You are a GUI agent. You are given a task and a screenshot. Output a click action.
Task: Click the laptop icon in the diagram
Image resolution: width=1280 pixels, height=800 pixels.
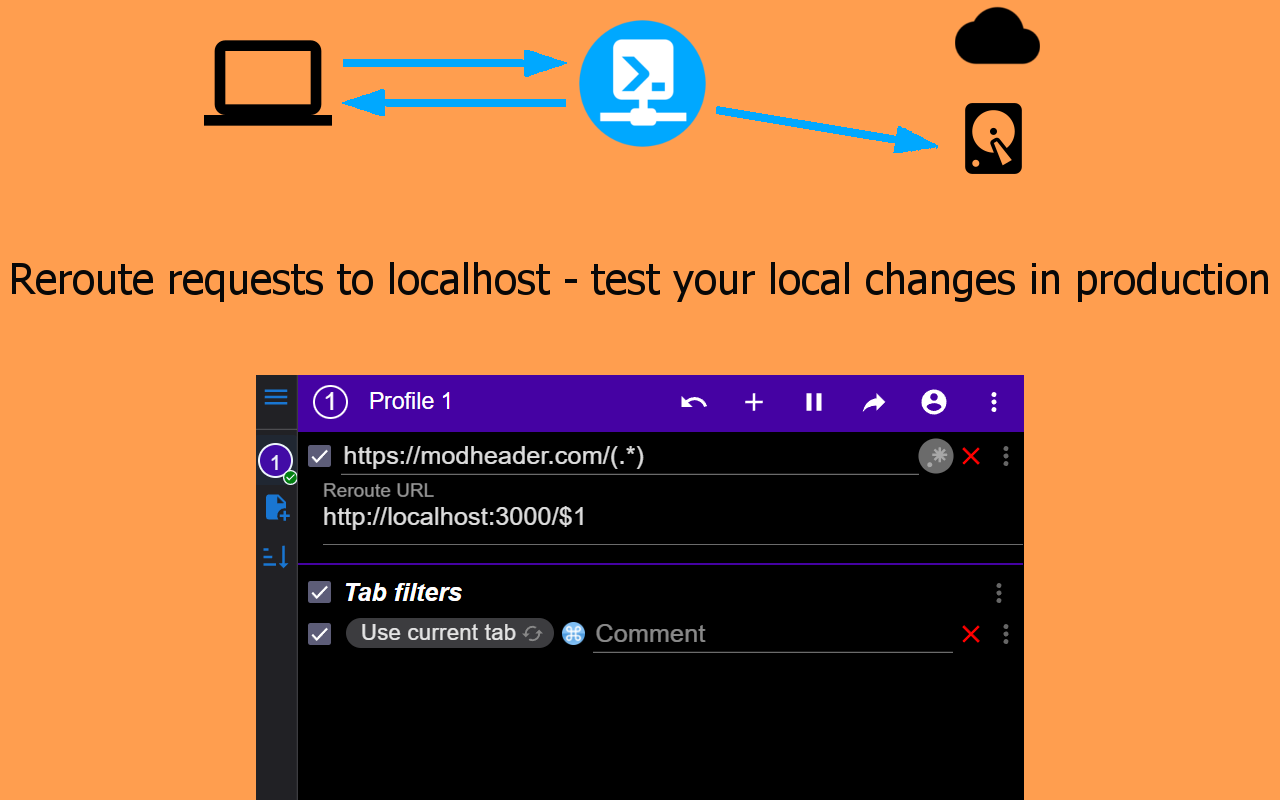[268, 83]
